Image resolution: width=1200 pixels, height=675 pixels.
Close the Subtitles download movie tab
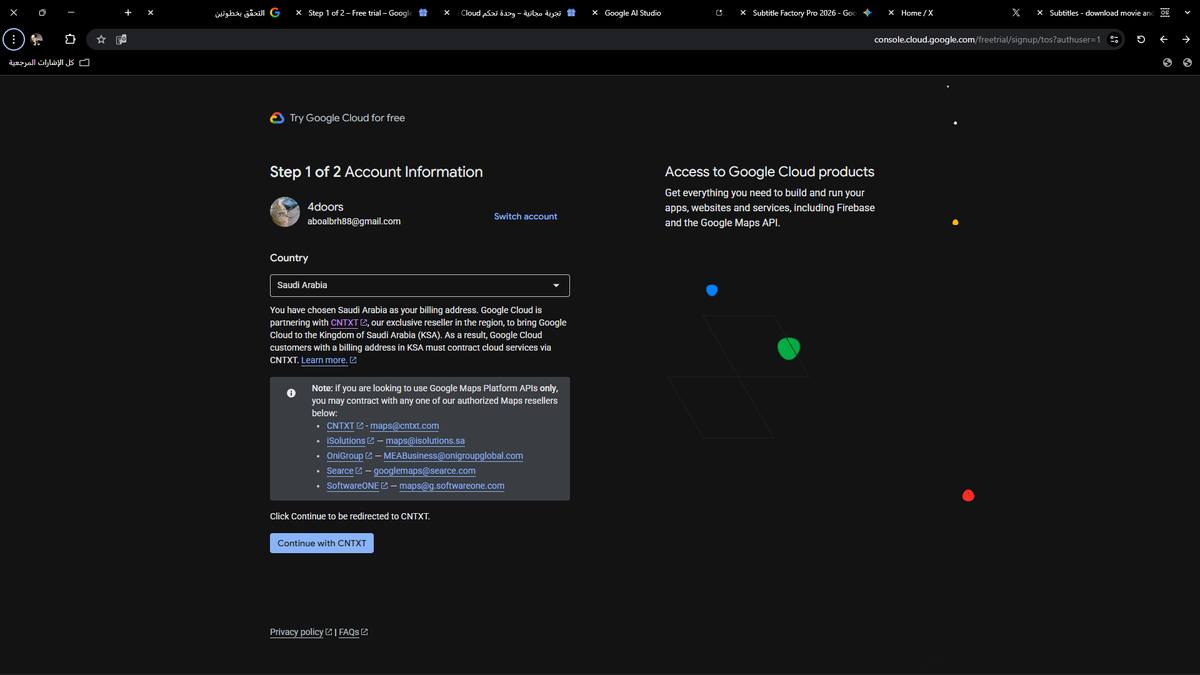click(1040, 13)
